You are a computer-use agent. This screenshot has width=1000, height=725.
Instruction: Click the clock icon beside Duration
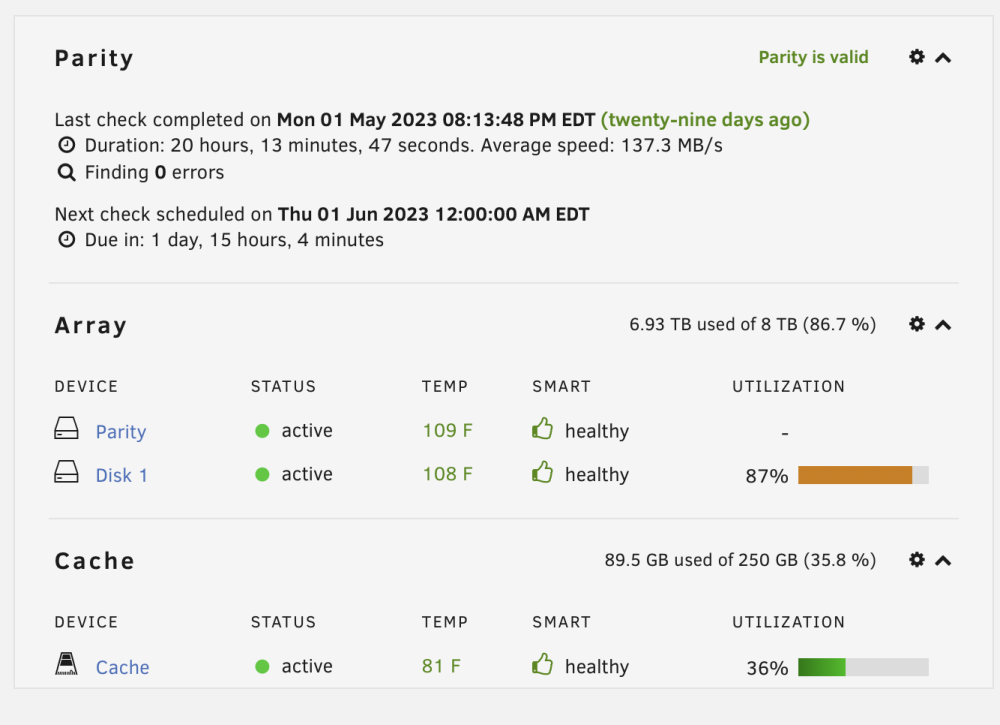coord(66,145)
